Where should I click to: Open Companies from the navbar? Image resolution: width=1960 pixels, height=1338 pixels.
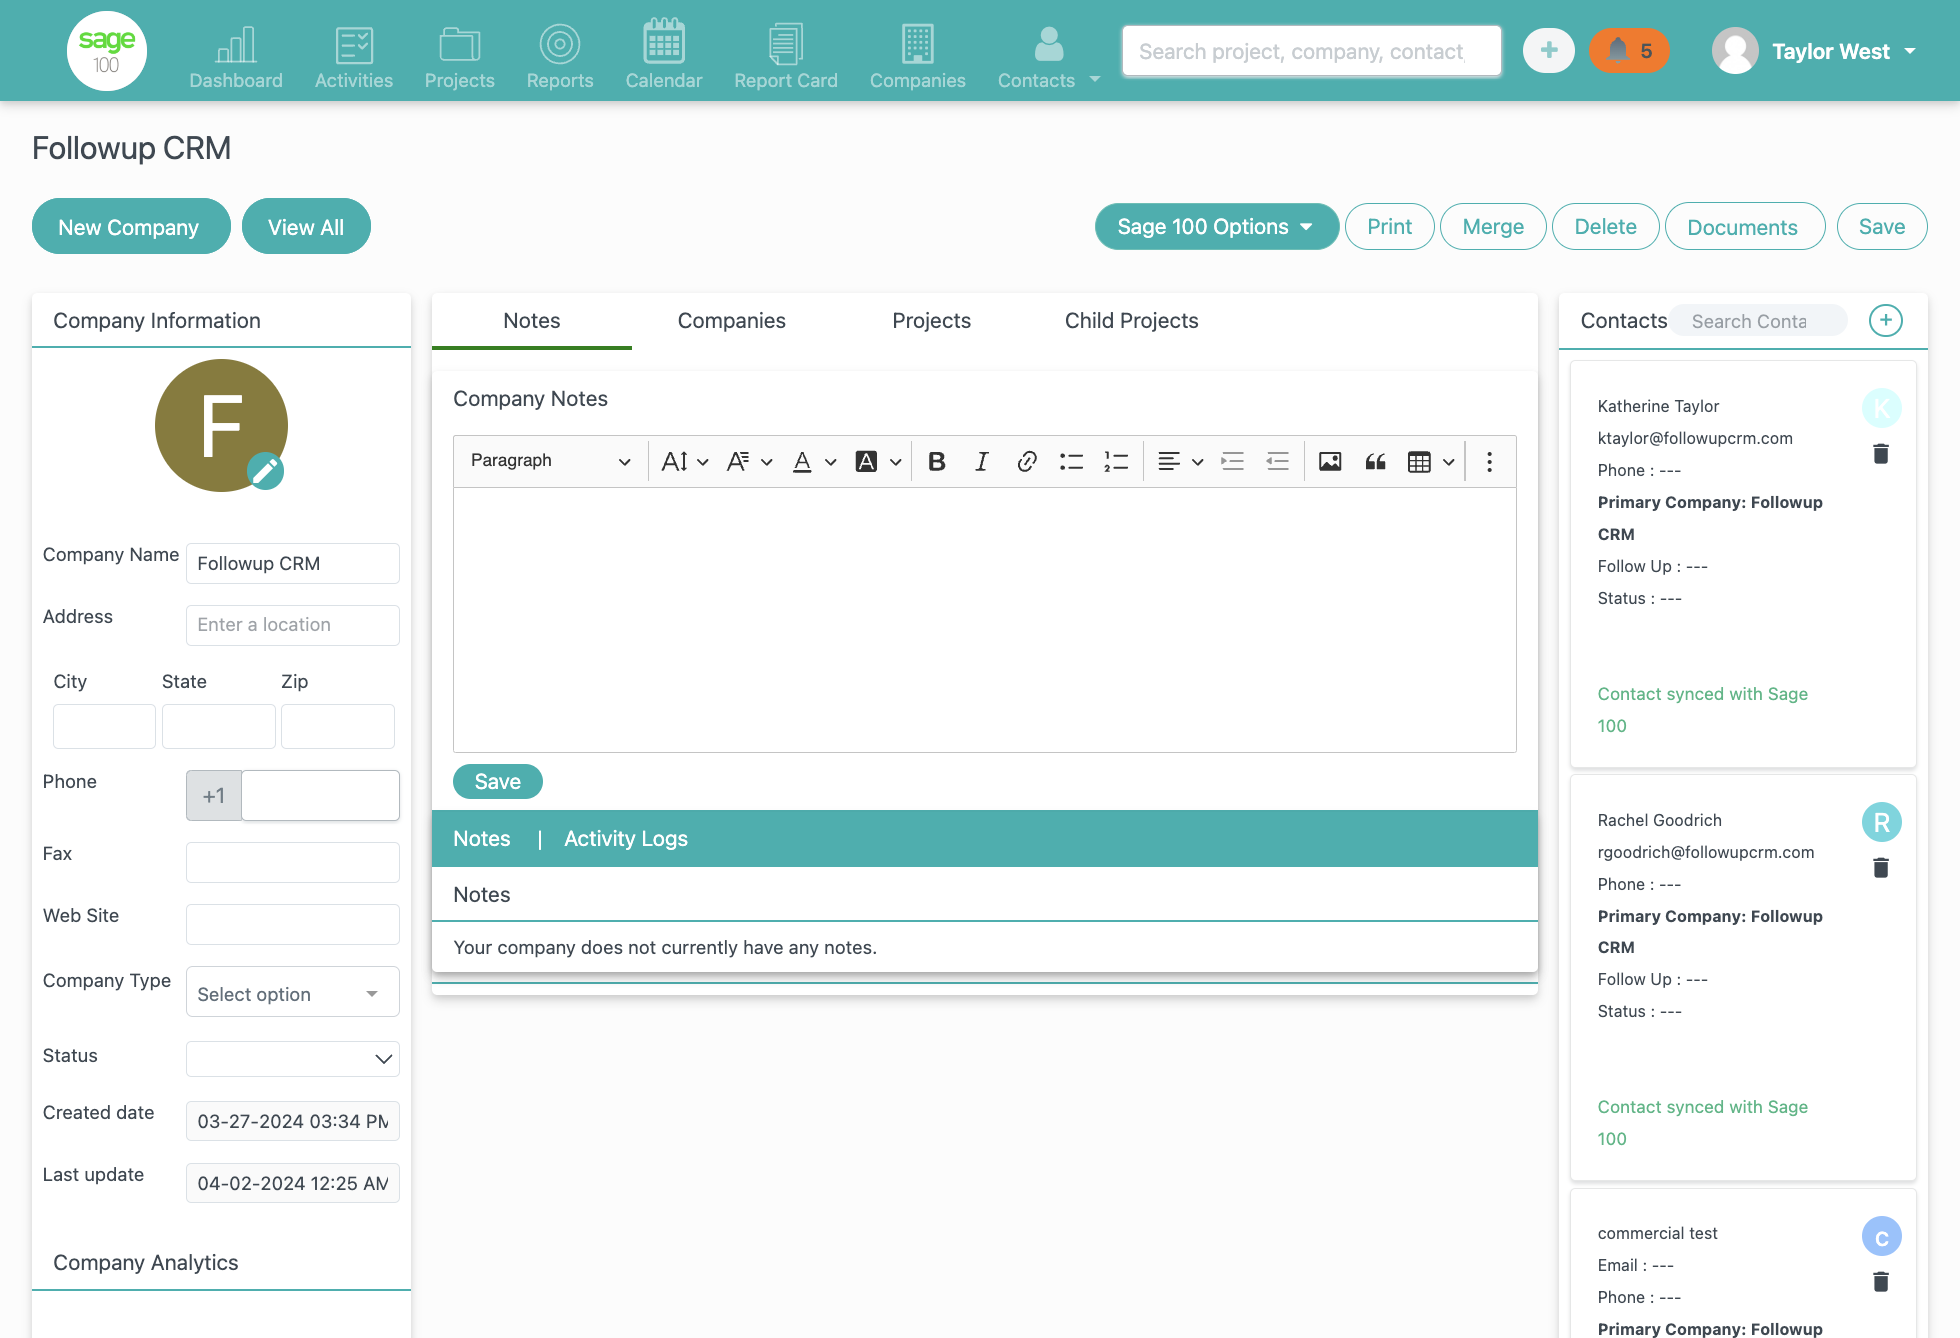(x=917, y=56)
